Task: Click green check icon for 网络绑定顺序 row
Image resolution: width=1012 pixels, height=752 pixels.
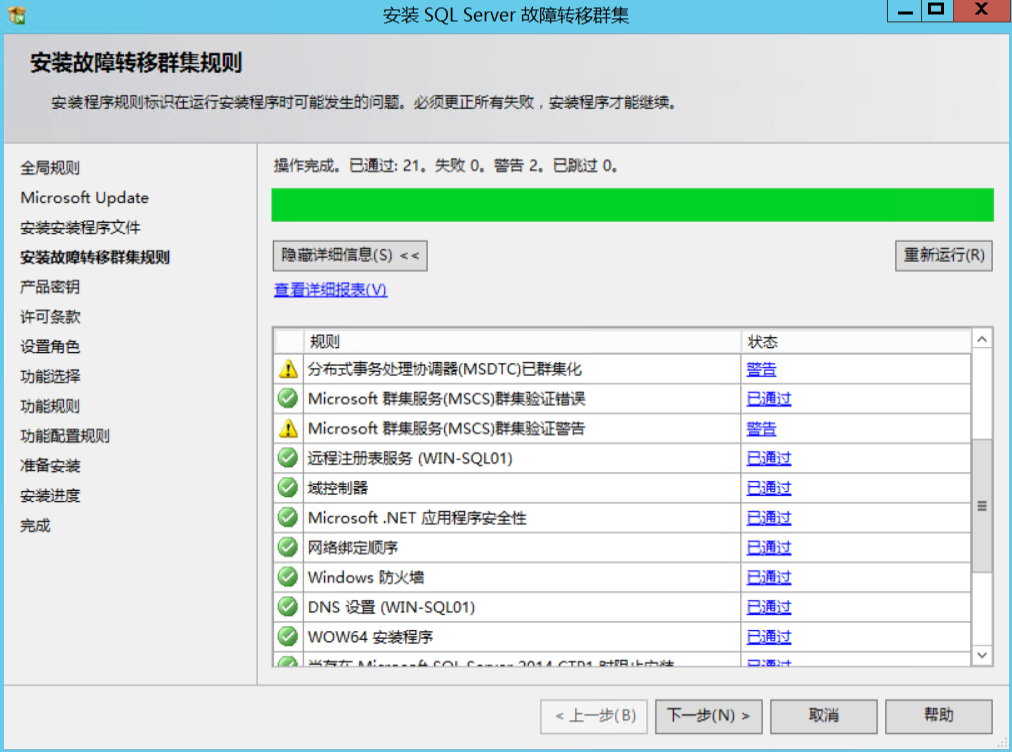Action: click(288, 547)
